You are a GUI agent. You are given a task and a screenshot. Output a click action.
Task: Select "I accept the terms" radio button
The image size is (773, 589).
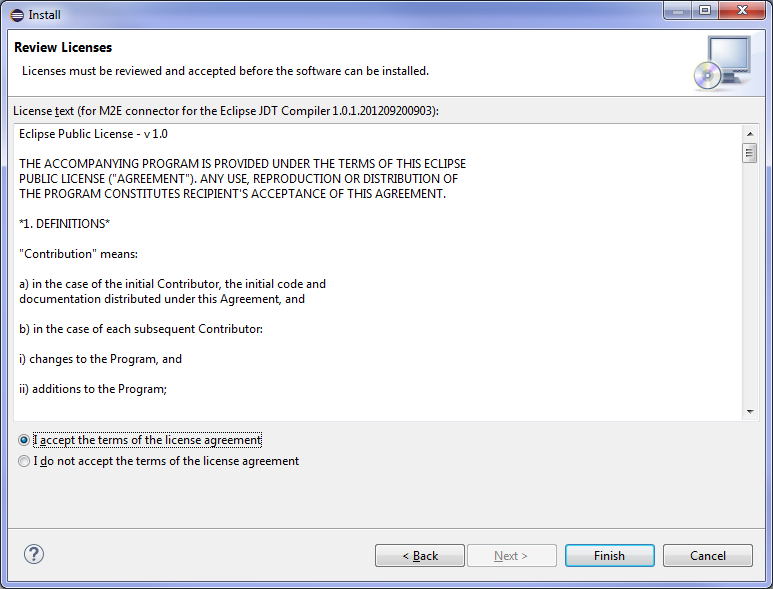click(x=24, y=440)
